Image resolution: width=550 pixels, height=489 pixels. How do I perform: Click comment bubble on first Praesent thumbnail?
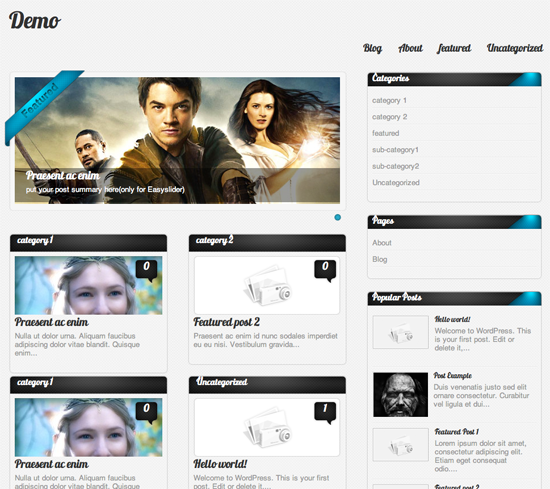click(146, 270)
